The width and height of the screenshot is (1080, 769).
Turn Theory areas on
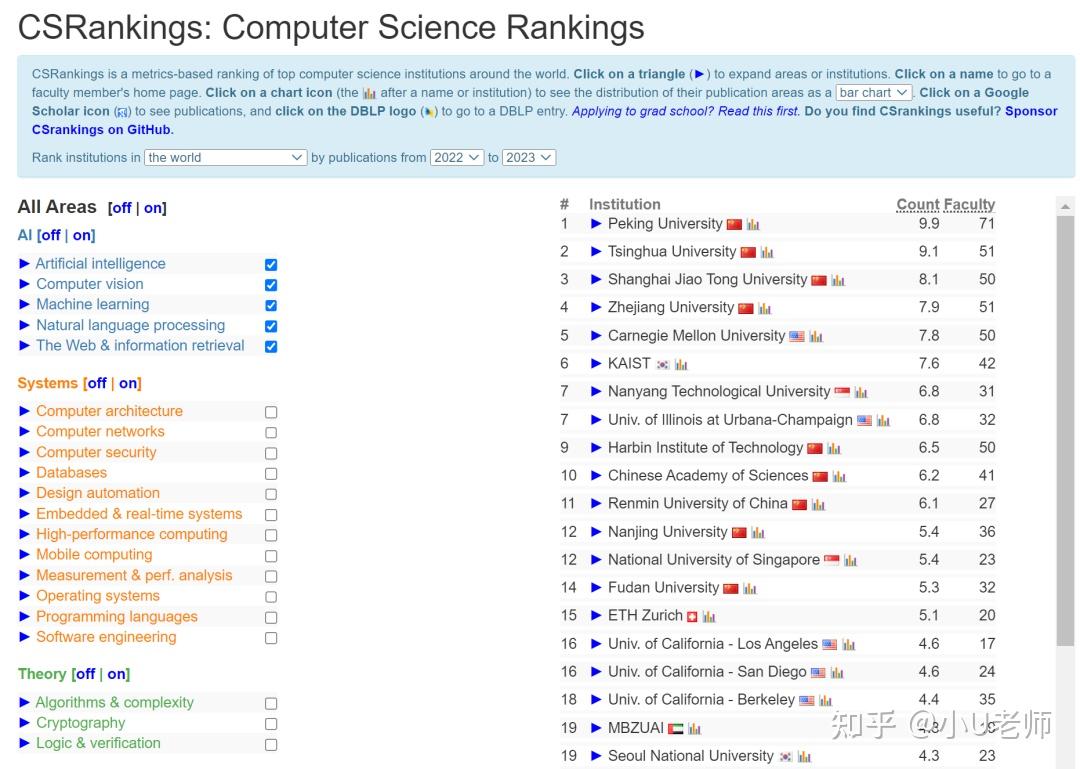pyautogui.click(x=117, y=674)
